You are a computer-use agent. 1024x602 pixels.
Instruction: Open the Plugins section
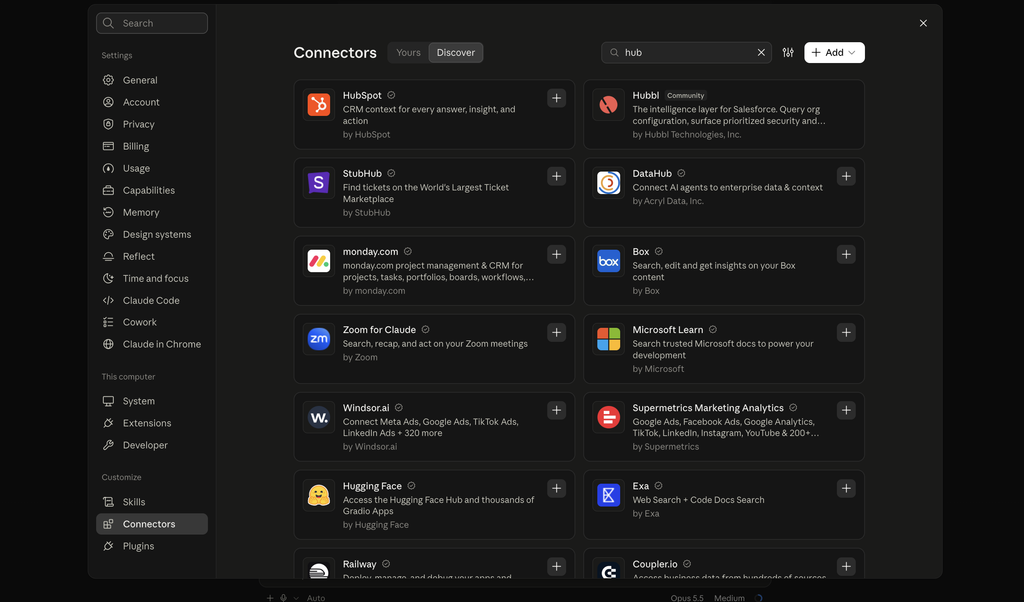152,546
